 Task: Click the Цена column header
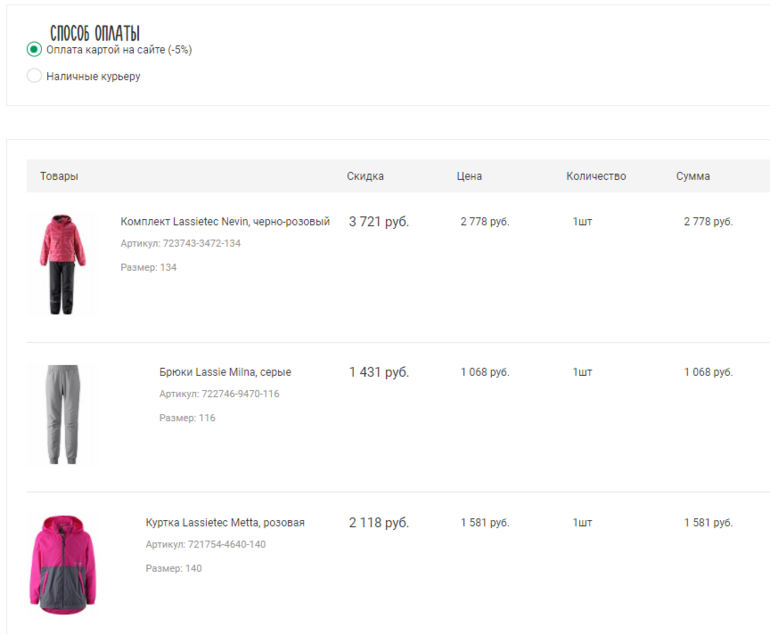tap(469, 176)
